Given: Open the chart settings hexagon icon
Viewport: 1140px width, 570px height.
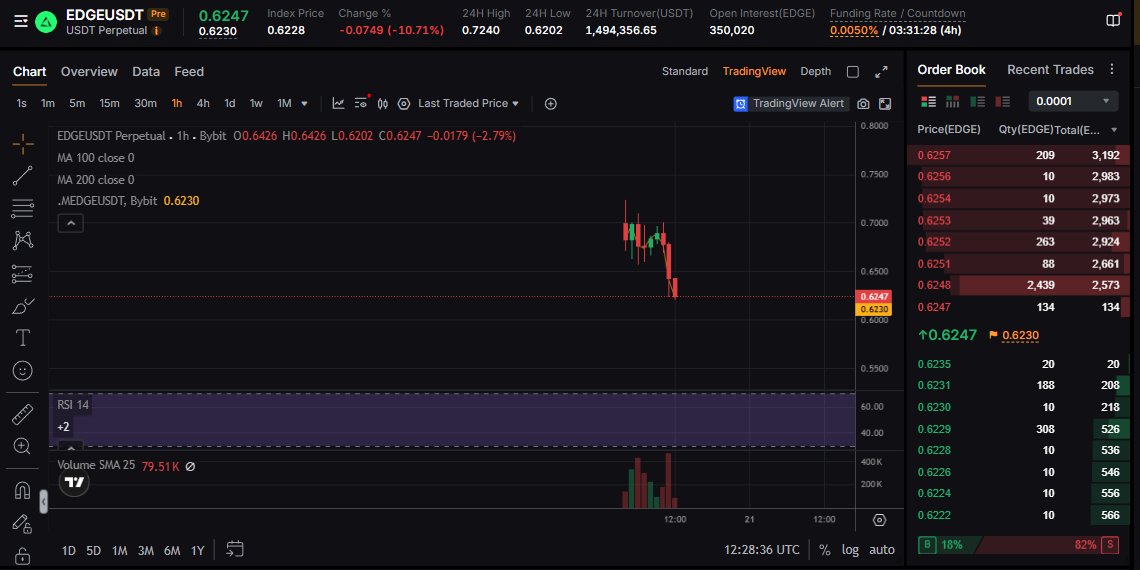Looking at the screenshot, I should coord(404,103).
